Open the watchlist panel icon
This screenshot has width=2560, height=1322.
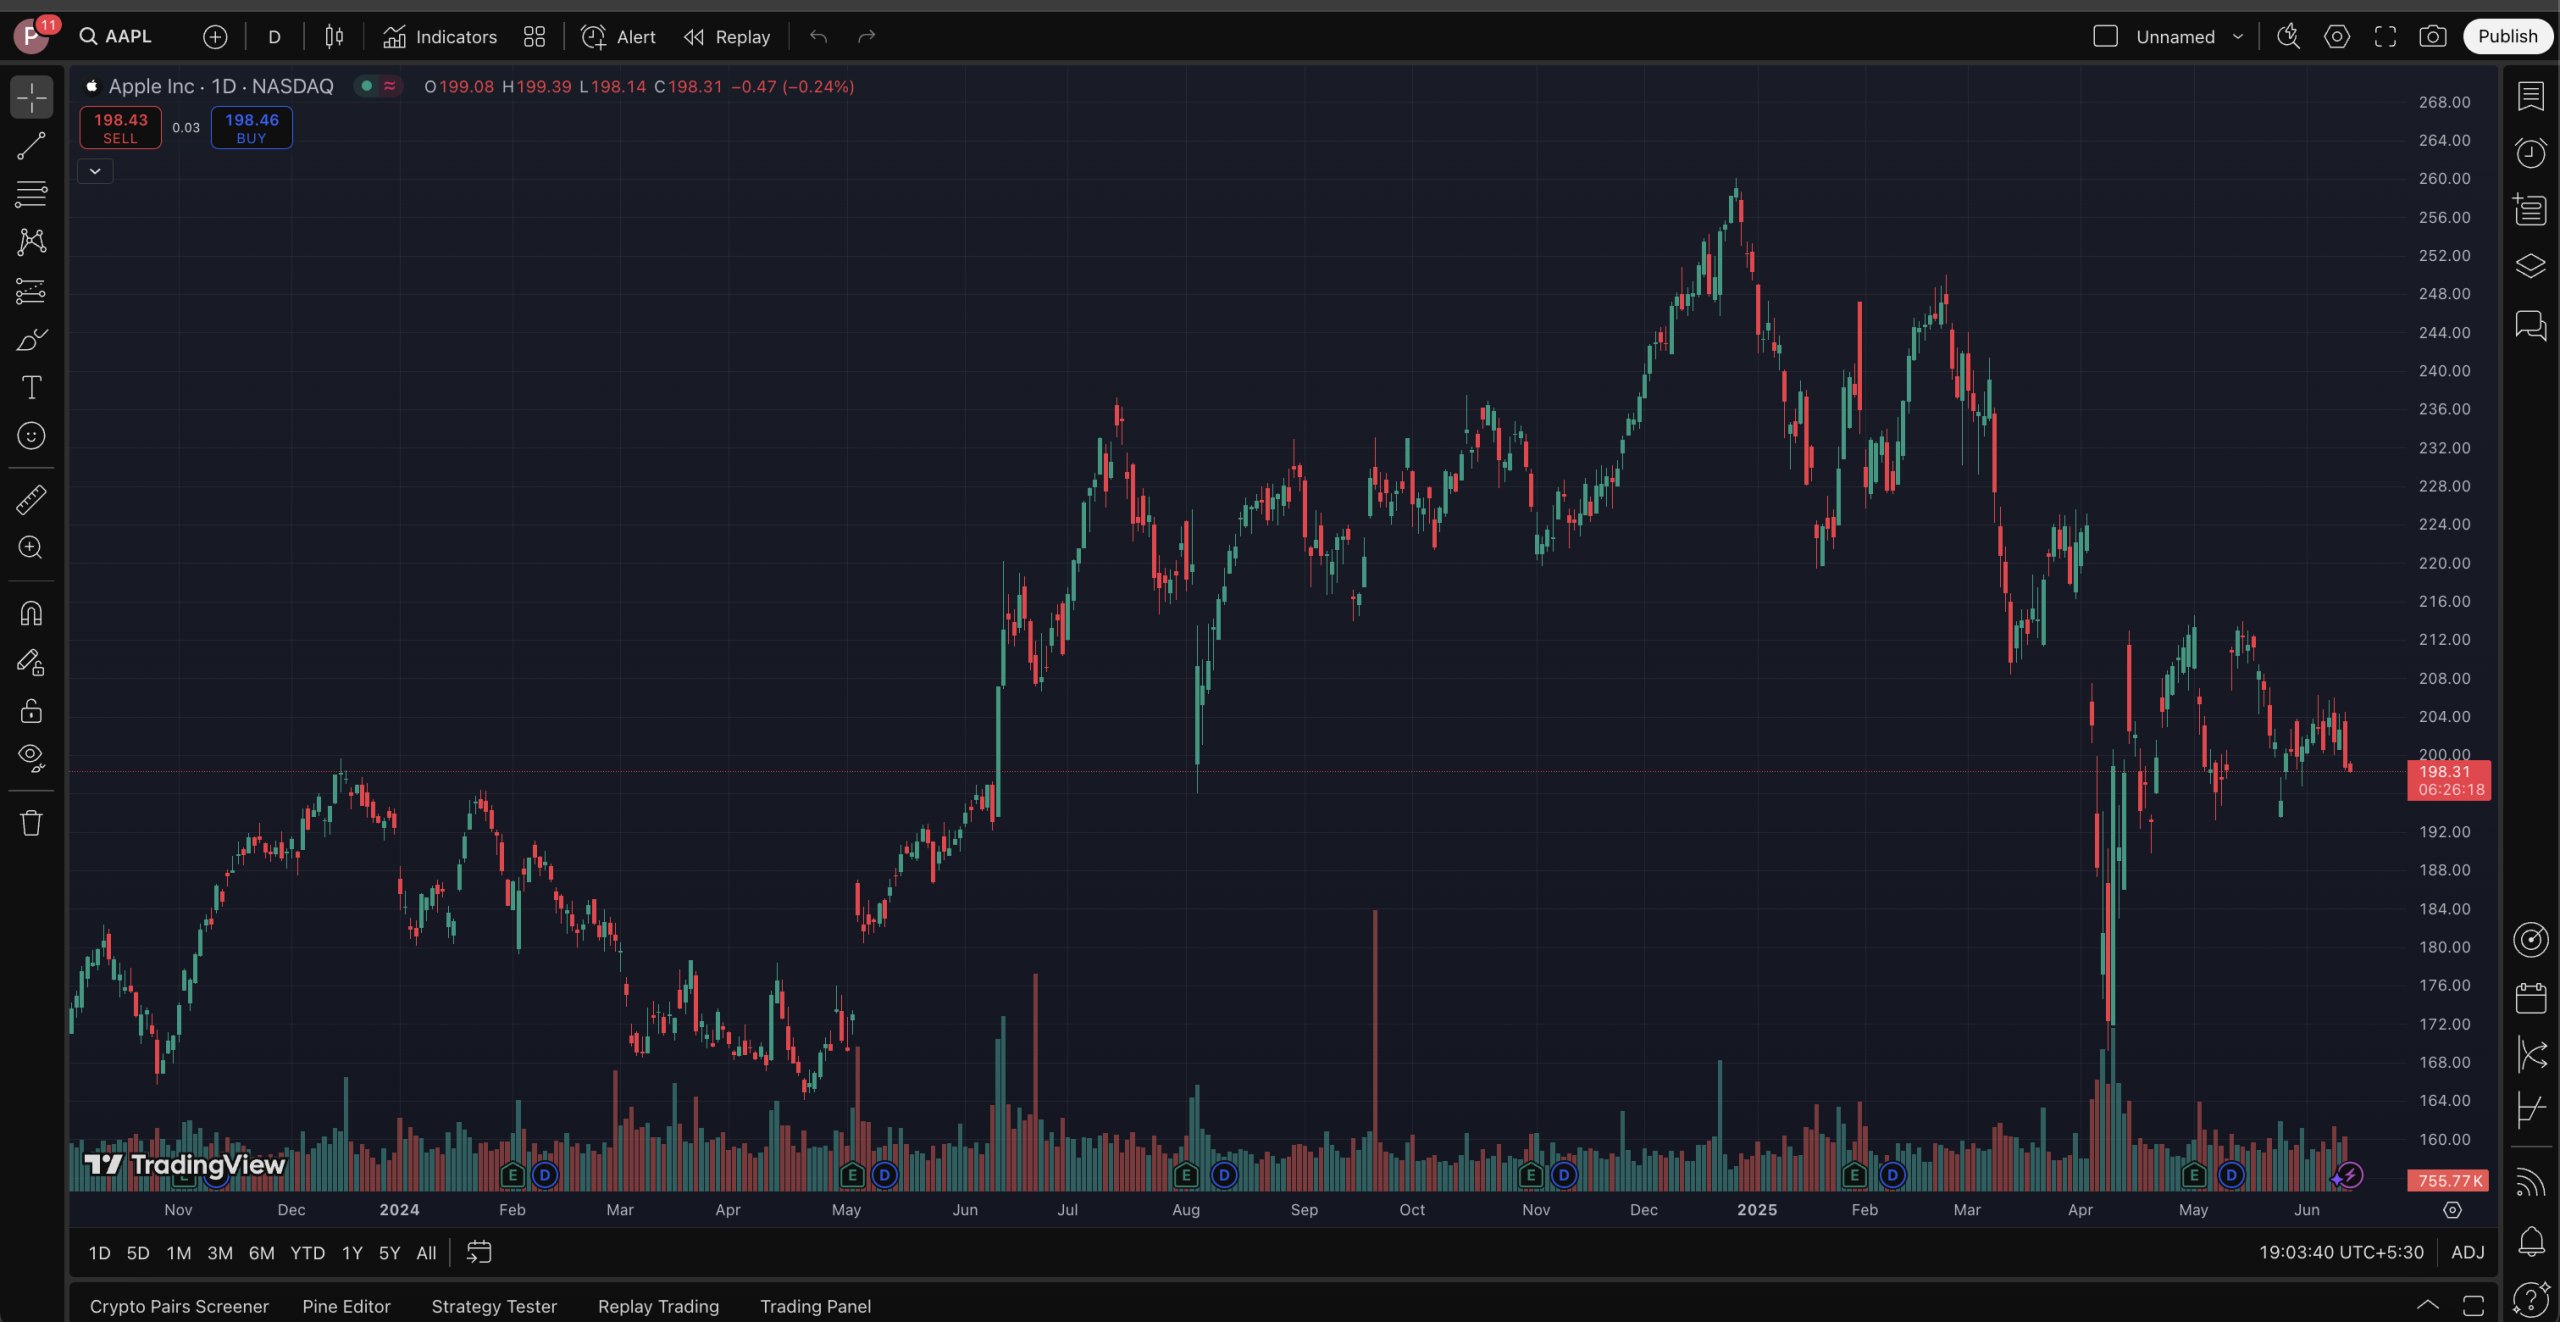point(2530,96)
